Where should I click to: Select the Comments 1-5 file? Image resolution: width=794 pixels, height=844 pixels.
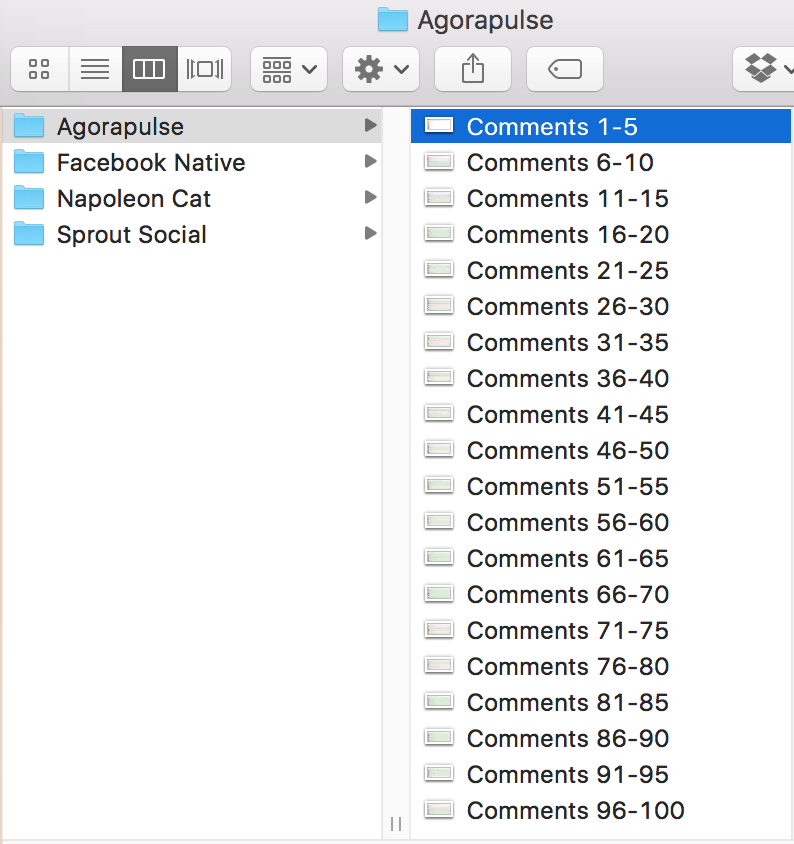click(551, 127)
